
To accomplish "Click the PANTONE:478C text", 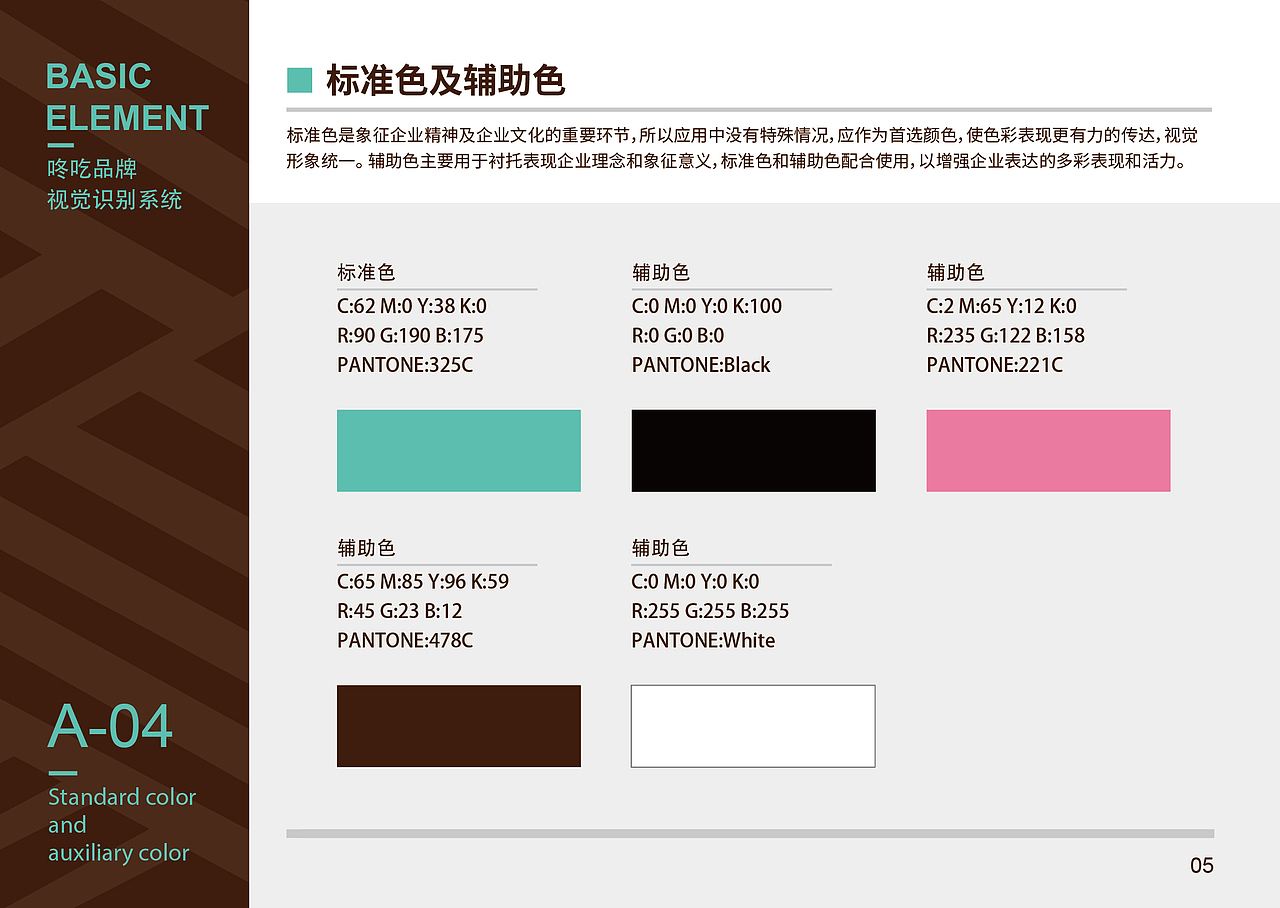I will pyautogui.click(x=405, y=640).
